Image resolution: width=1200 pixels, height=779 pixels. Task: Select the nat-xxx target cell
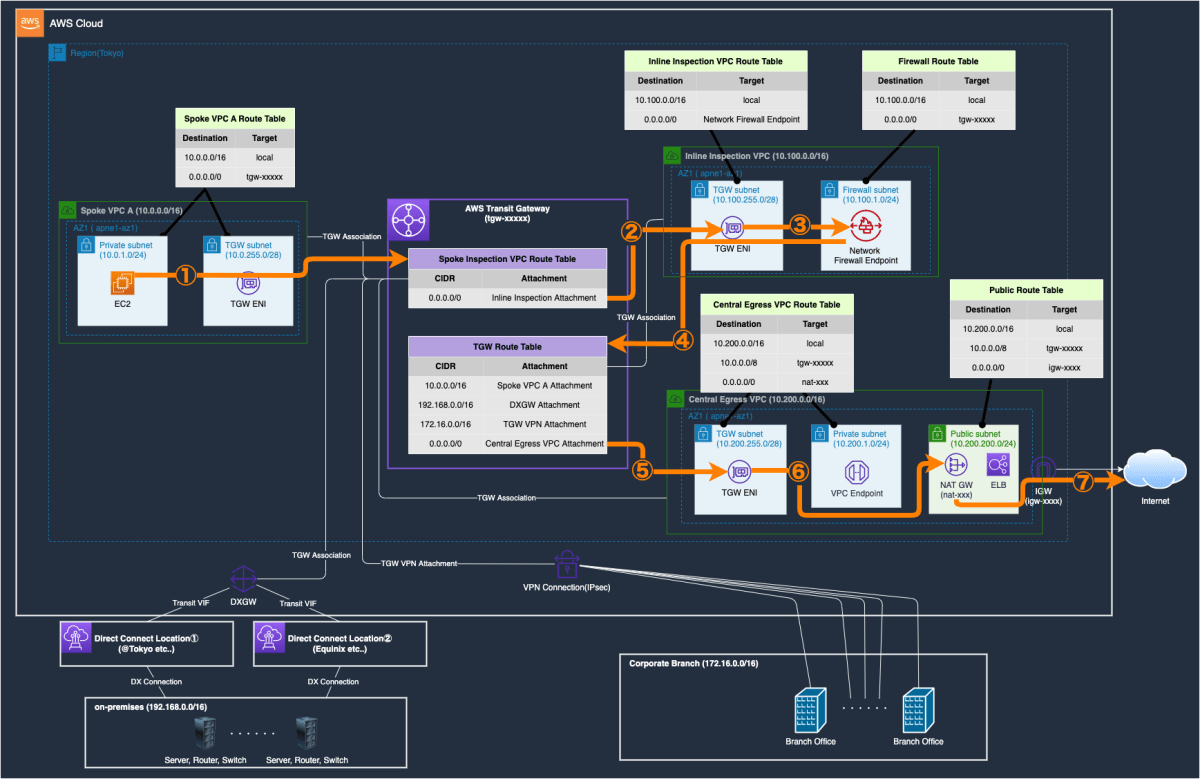tap(814, 380)
